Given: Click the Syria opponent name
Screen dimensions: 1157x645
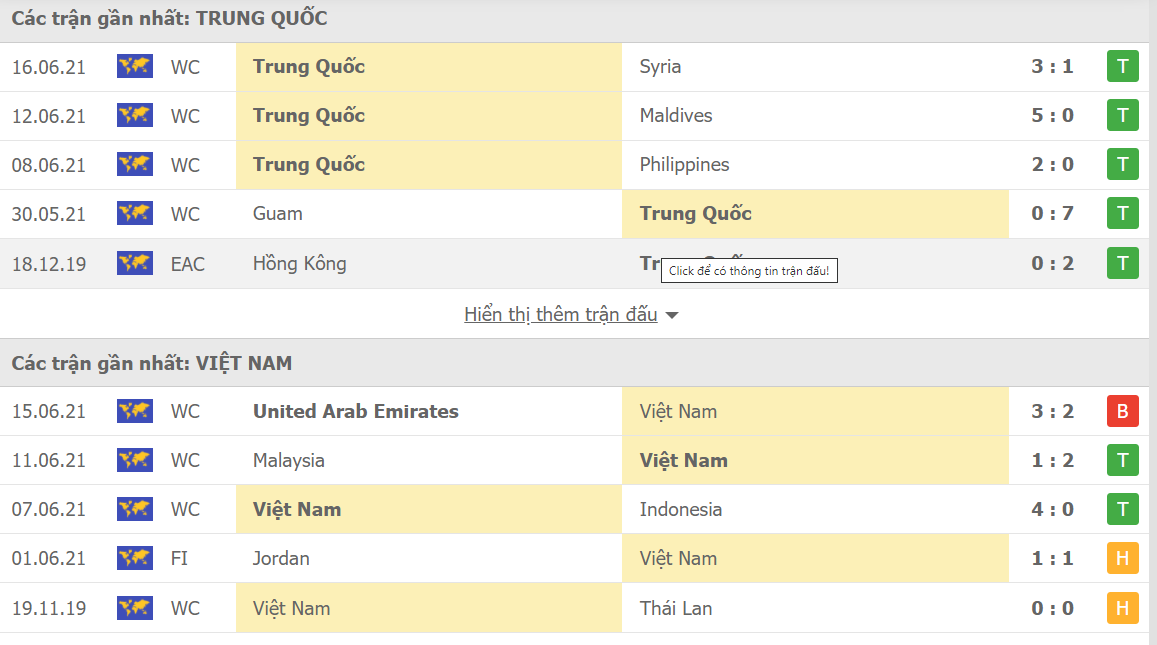Looking at the screenshot, I should pyautogui.click(x=660, y=67).
